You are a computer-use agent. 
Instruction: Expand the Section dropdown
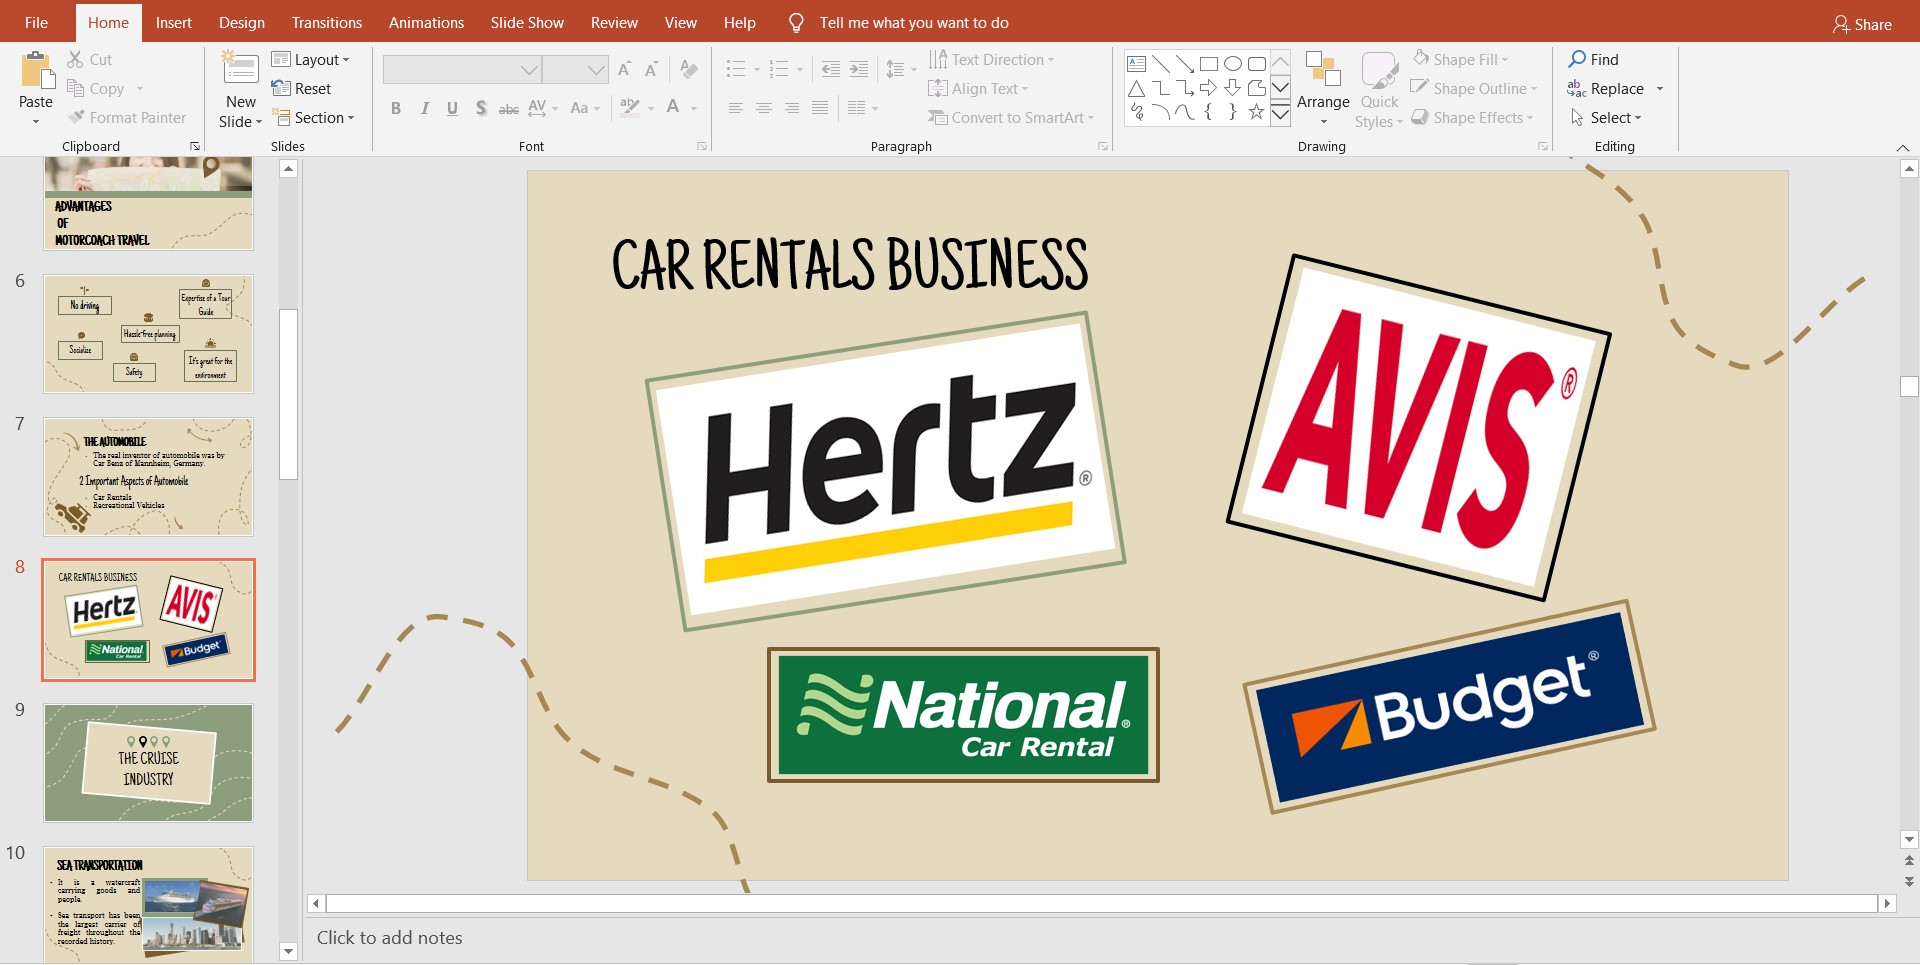(x=314, y=118)
